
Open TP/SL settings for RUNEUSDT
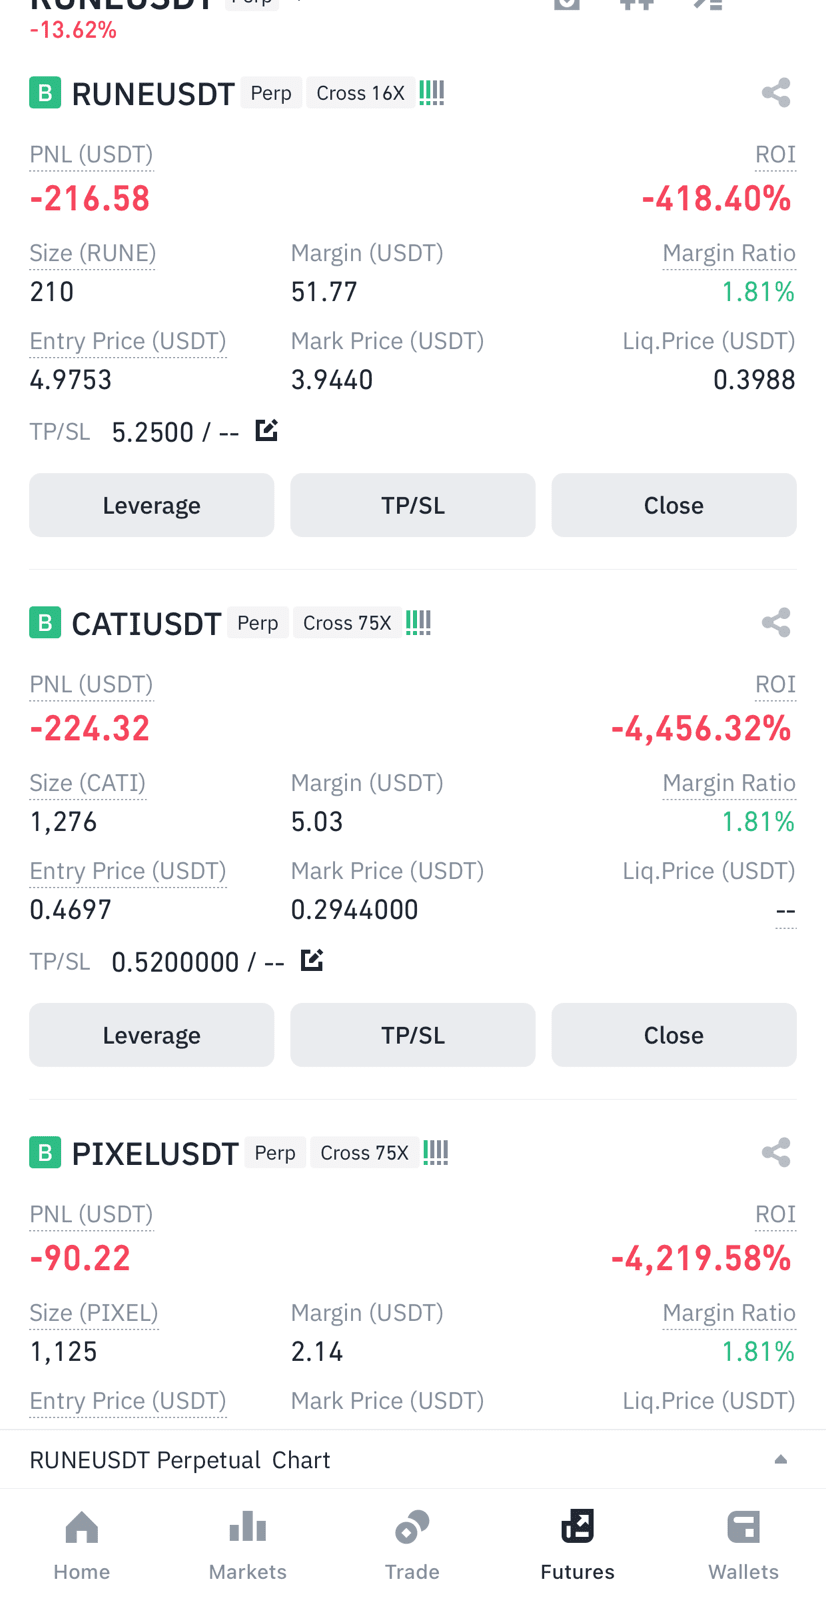(x=413, y=505)
